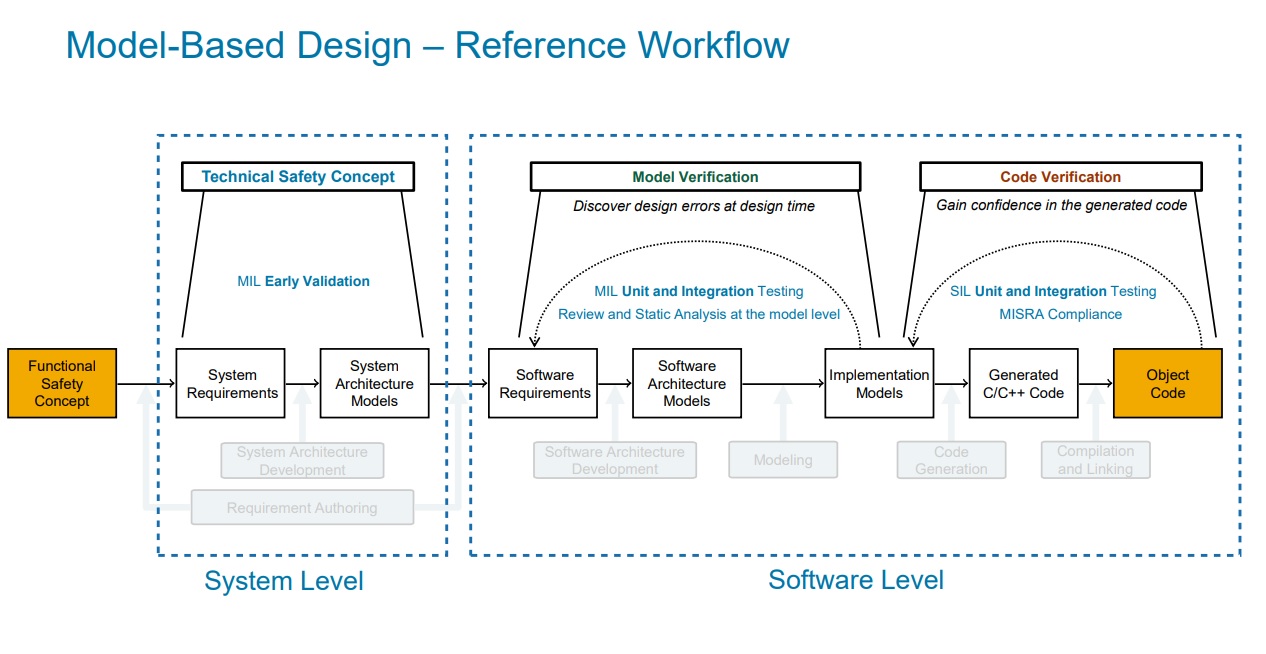Click the Technical Safety Concept header
This screenshot has width=1266, height=654.
(x=298, y=177)
